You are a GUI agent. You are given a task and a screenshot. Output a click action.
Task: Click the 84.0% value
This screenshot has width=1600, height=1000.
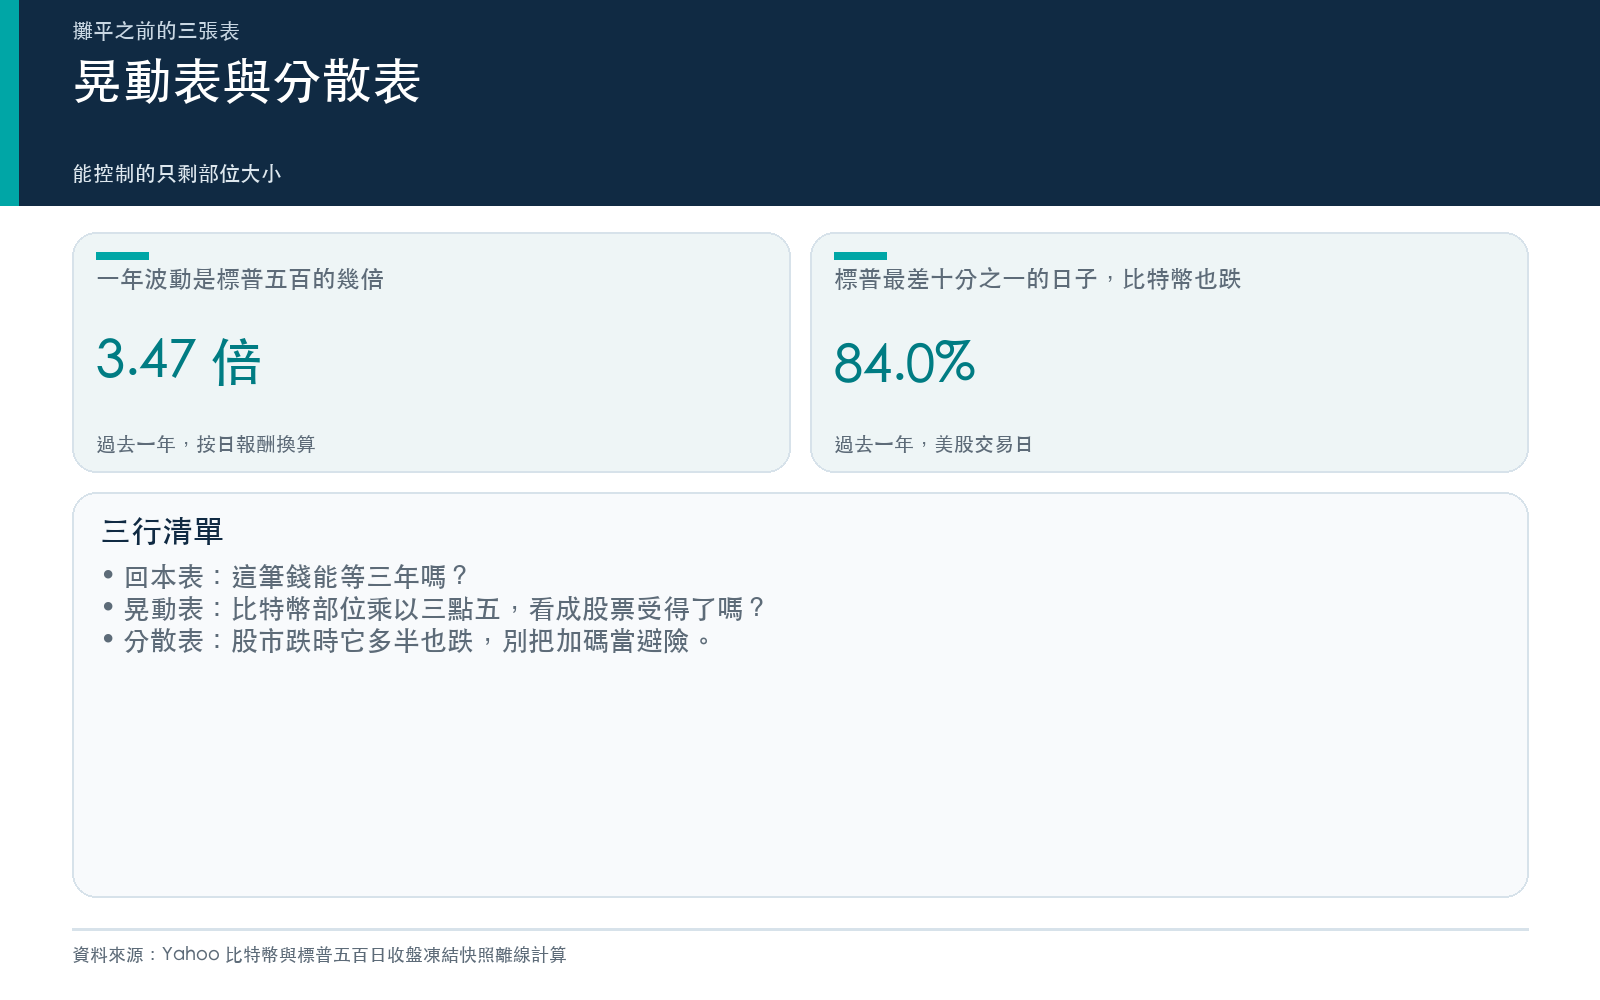pyautogui.click(x=905, y=362)
